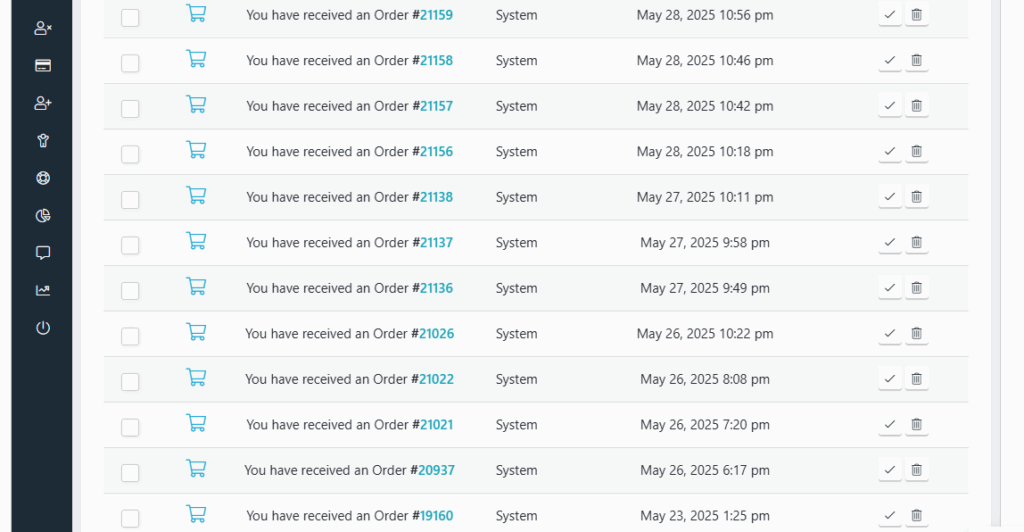Image resolution: width=1024 pixels, height=532 pixels.
Task: Open the pie chart reports sidebar icon
Action: coord(42,216)
